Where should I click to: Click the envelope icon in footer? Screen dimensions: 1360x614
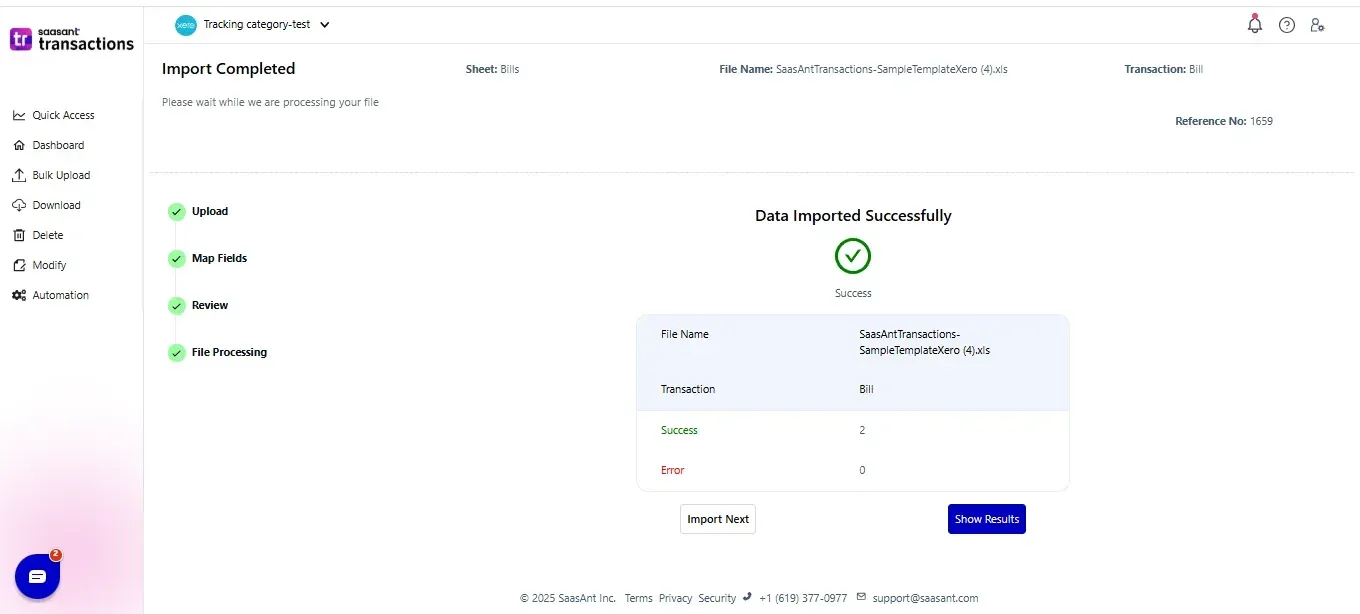tap(862, 597)
